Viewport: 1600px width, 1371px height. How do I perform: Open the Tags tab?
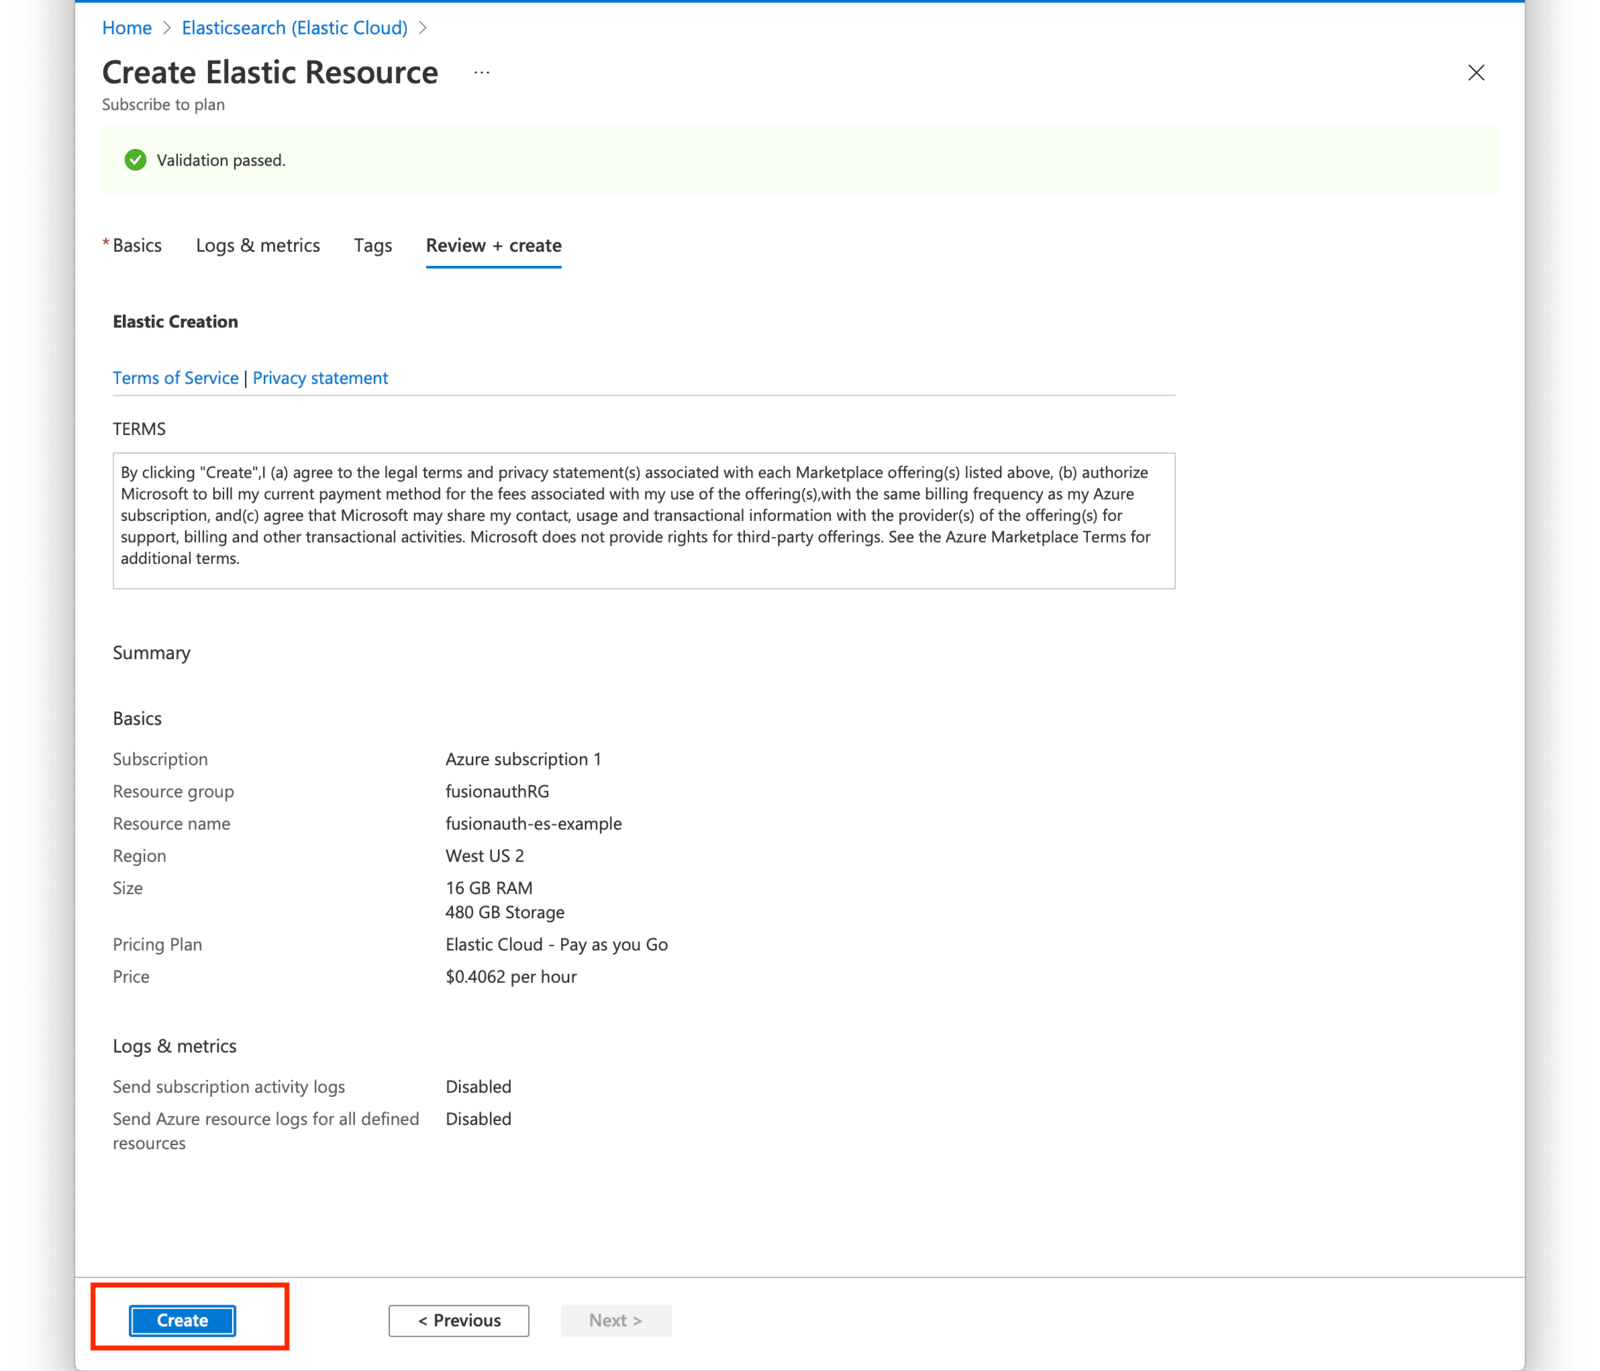373,245
